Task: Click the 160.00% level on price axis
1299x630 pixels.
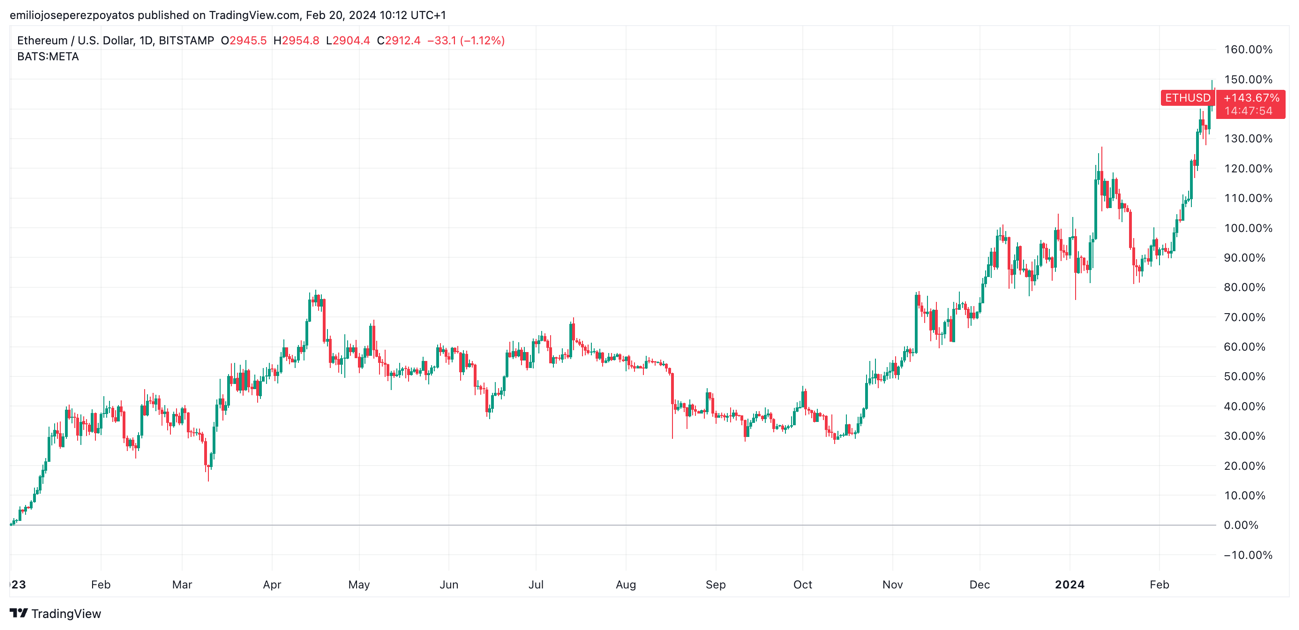Action: (1248, 50)
